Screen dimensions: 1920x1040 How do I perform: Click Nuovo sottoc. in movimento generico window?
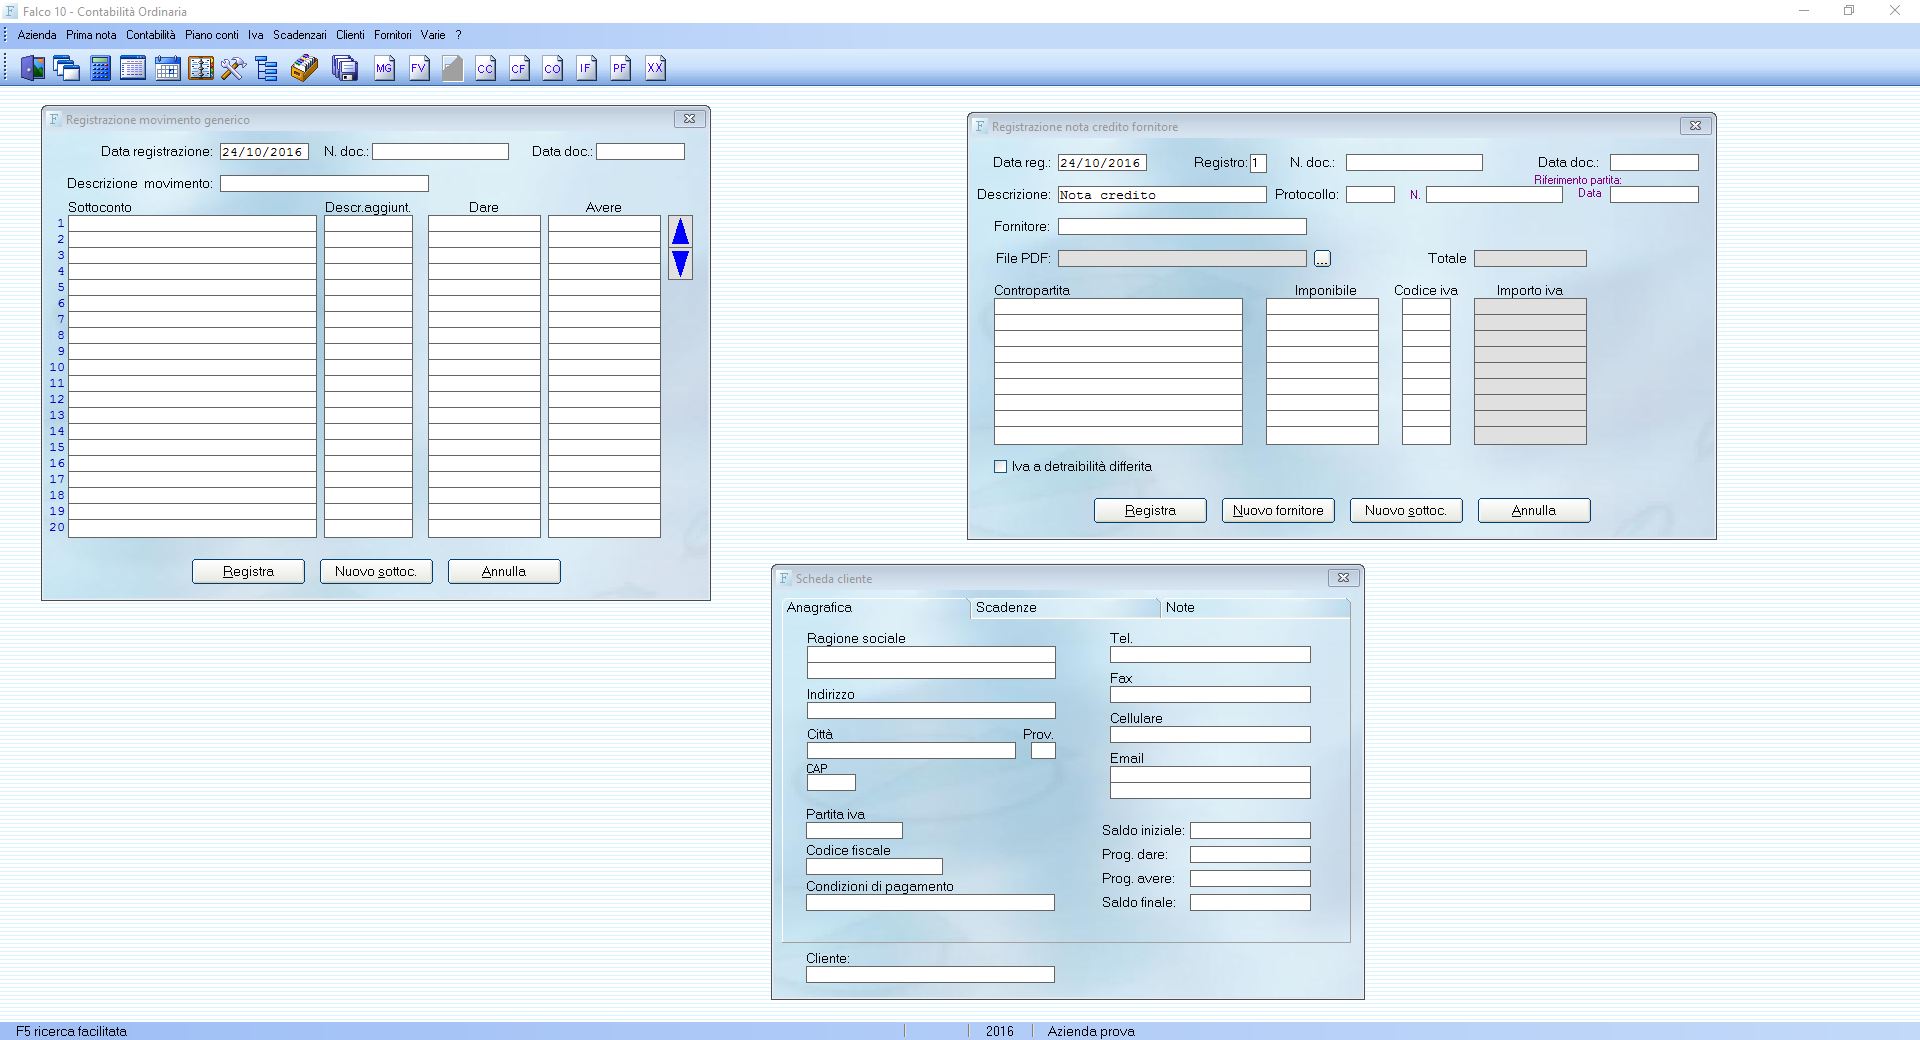tap(376, 572)
